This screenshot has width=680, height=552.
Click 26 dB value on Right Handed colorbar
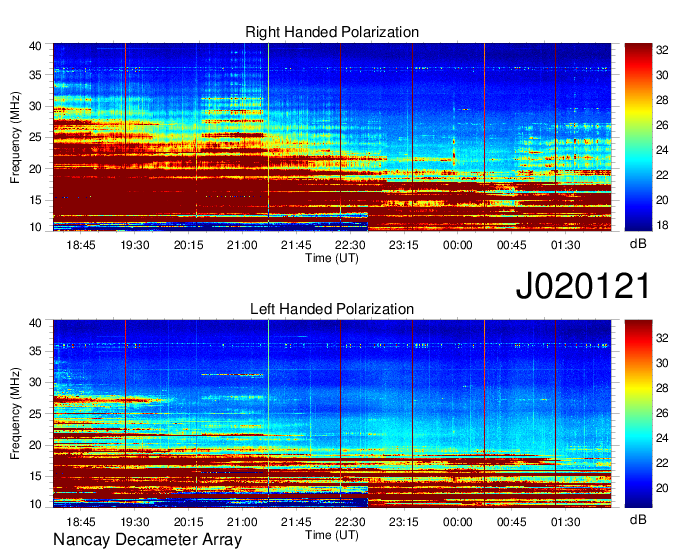662,125
